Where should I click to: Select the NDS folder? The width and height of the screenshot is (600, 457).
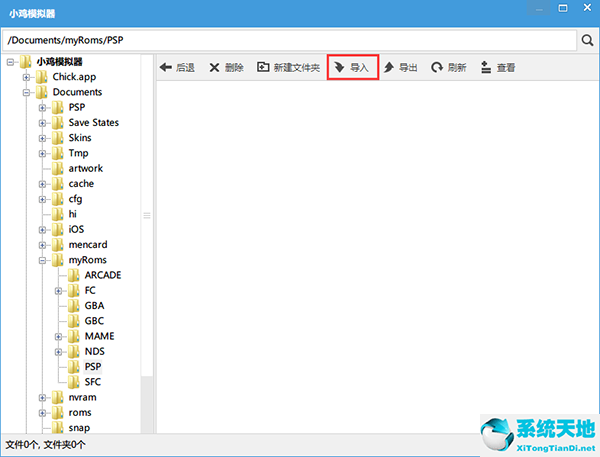94,351
